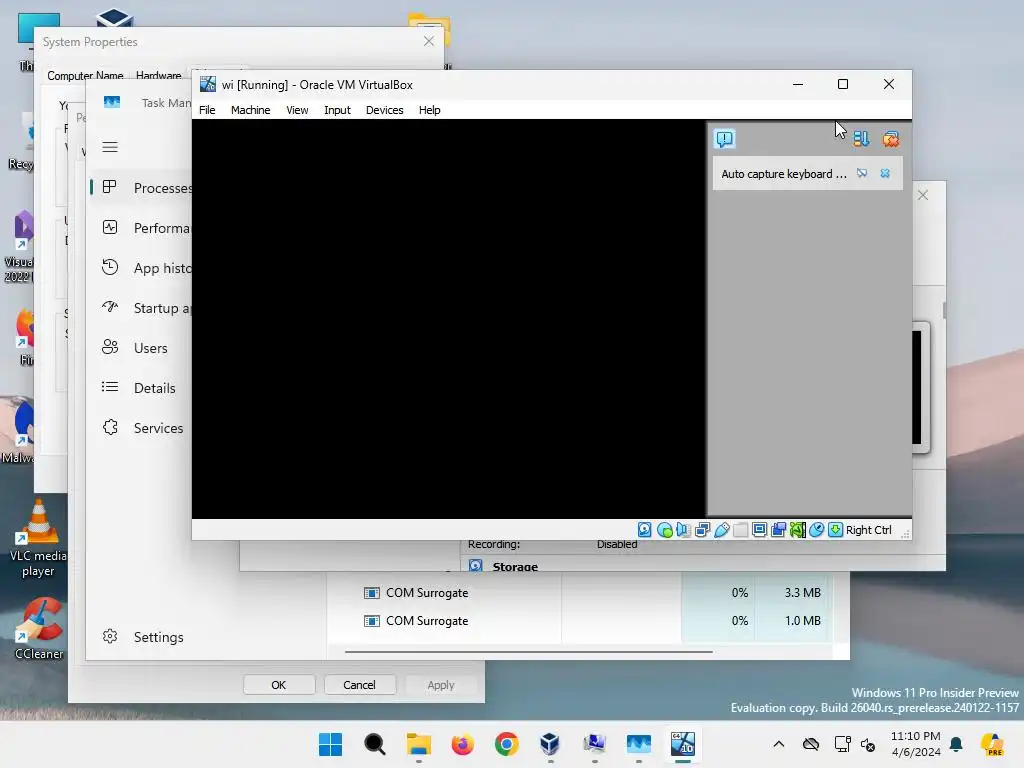Select App history in Task Manager sidebar
Image resolution: width=1024 pixels, height=768 pixels.
[142, 268]
